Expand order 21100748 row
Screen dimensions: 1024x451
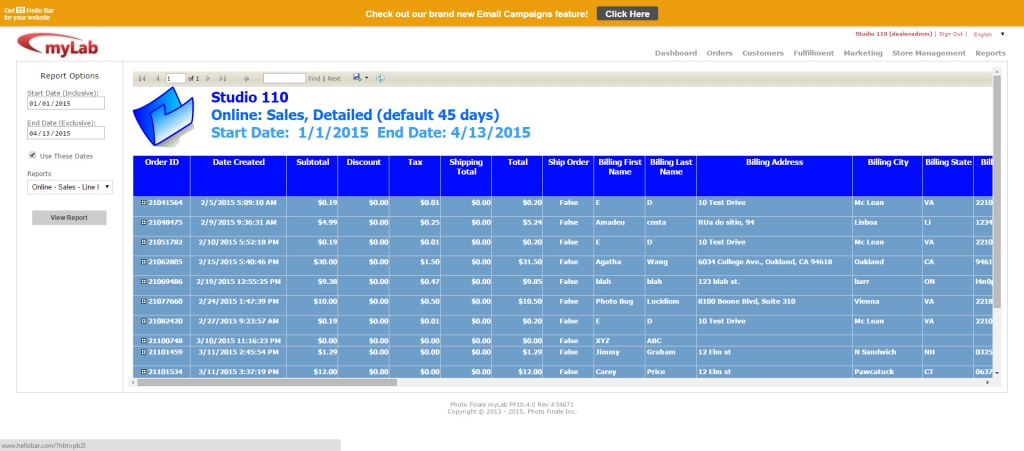tap(144, 341)
